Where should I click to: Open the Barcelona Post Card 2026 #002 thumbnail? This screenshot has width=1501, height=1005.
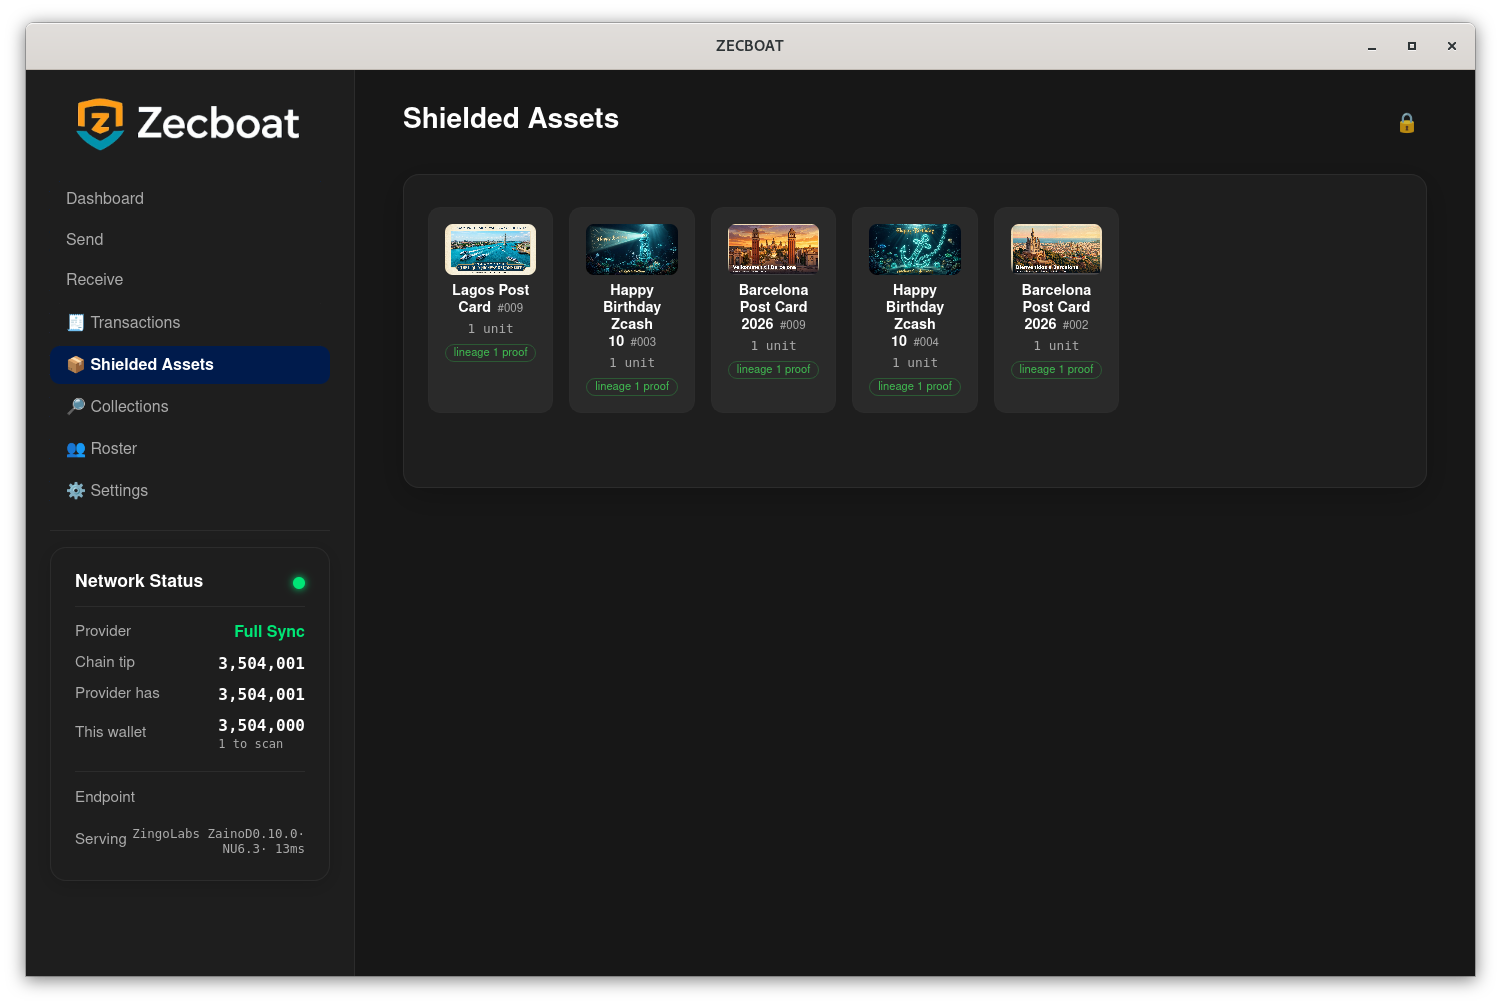tap(1056, 249)
